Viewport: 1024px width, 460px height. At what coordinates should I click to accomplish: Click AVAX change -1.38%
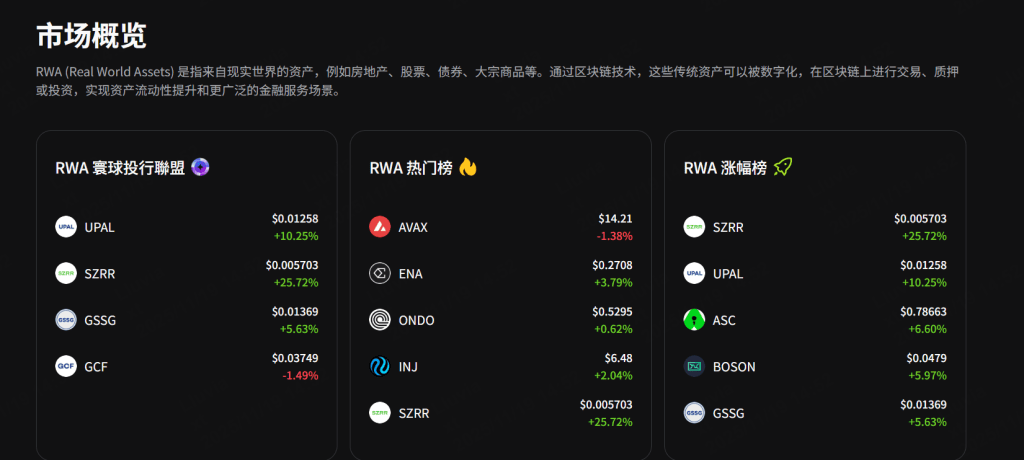[x=615, y=236]
